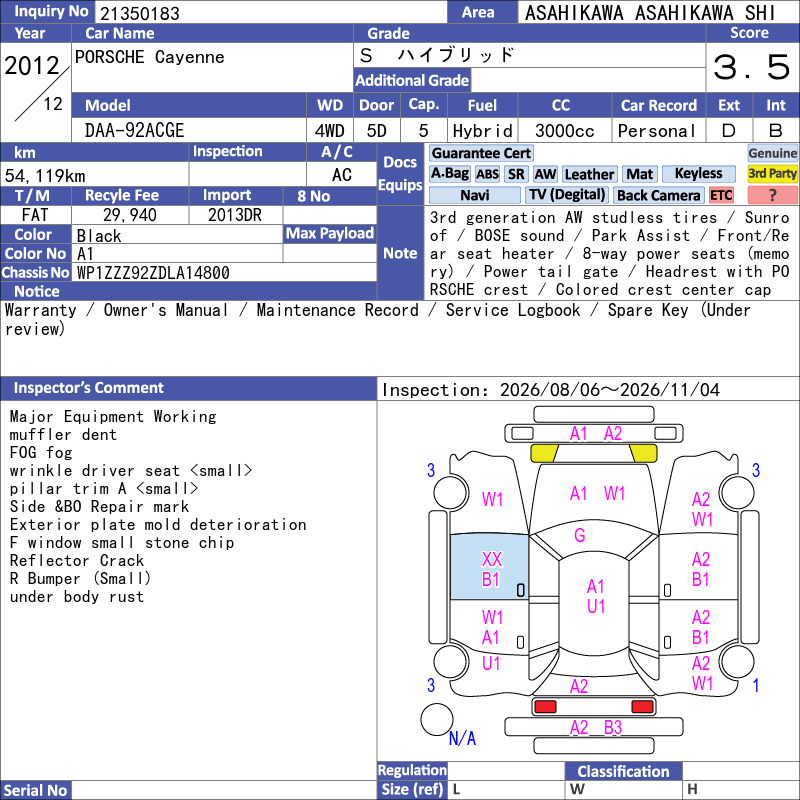
Task: Click the car name PORSCHE Cayenne
Action: tap(149, 57)
